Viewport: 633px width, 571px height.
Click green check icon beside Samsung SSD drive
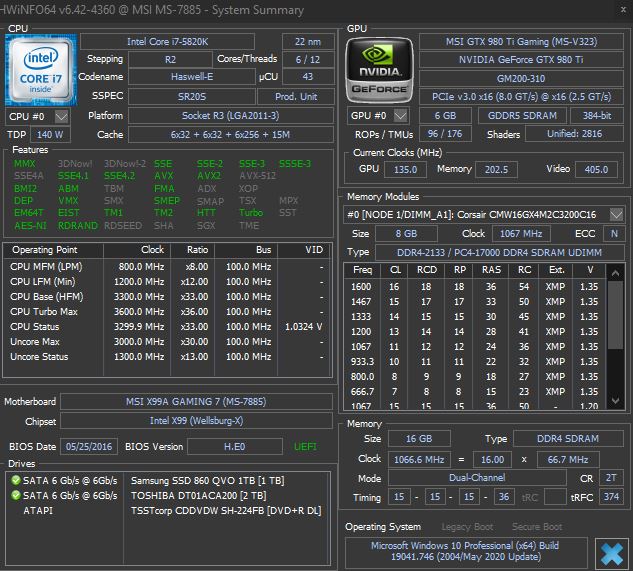tap(16, 480)
